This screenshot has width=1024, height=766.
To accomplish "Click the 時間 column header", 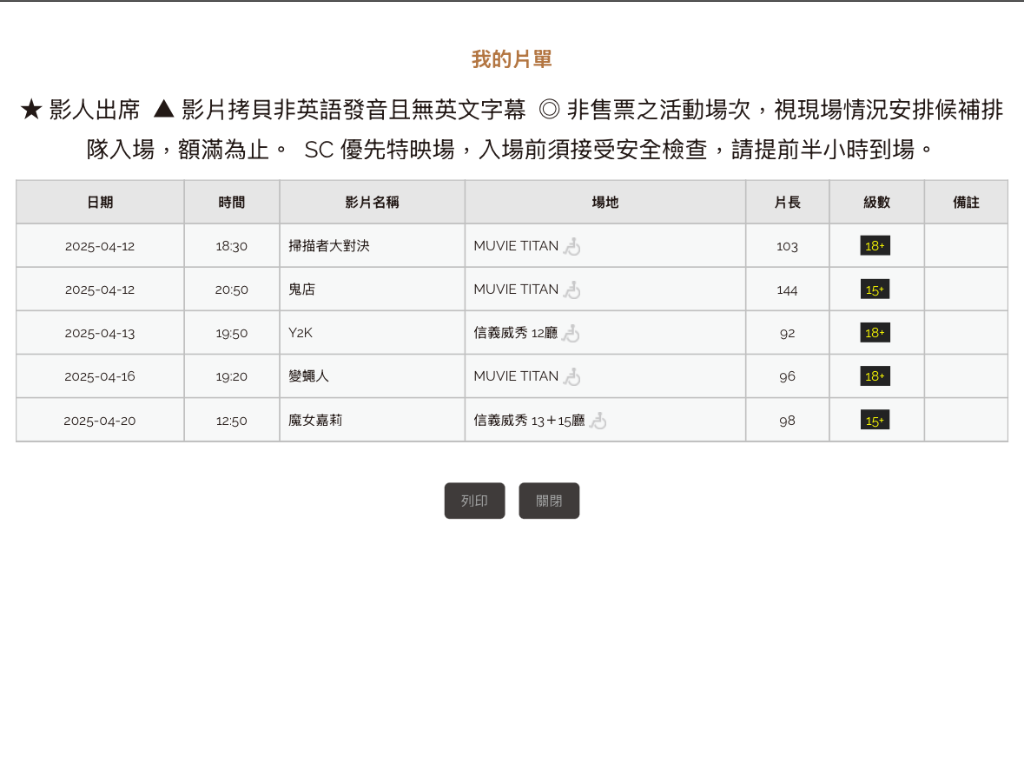I will (x=232, y=202).
